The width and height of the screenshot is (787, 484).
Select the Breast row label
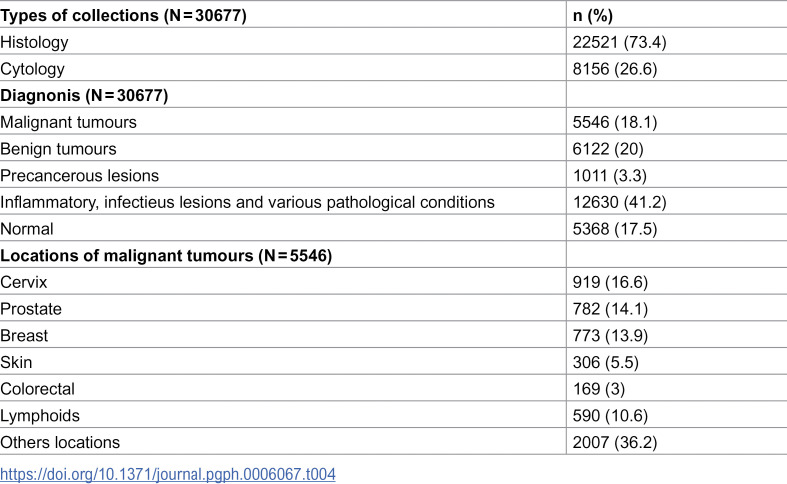pos(24,335)
